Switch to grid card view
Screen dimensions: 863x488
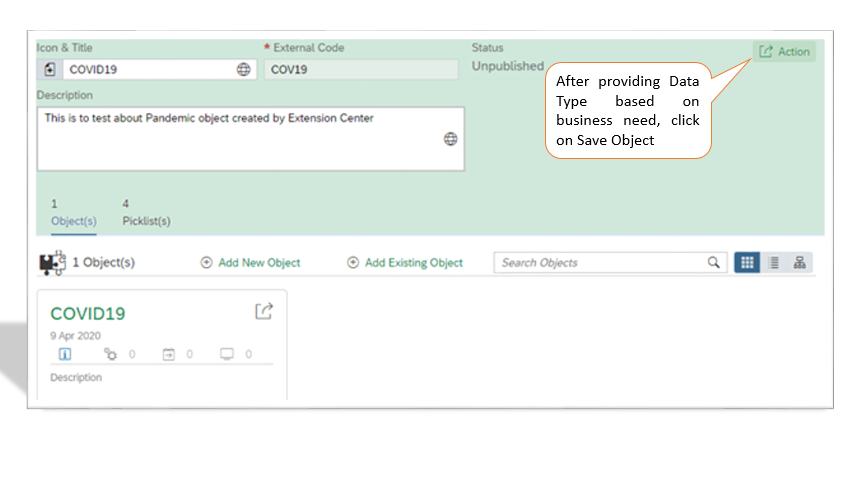[747, 262]
